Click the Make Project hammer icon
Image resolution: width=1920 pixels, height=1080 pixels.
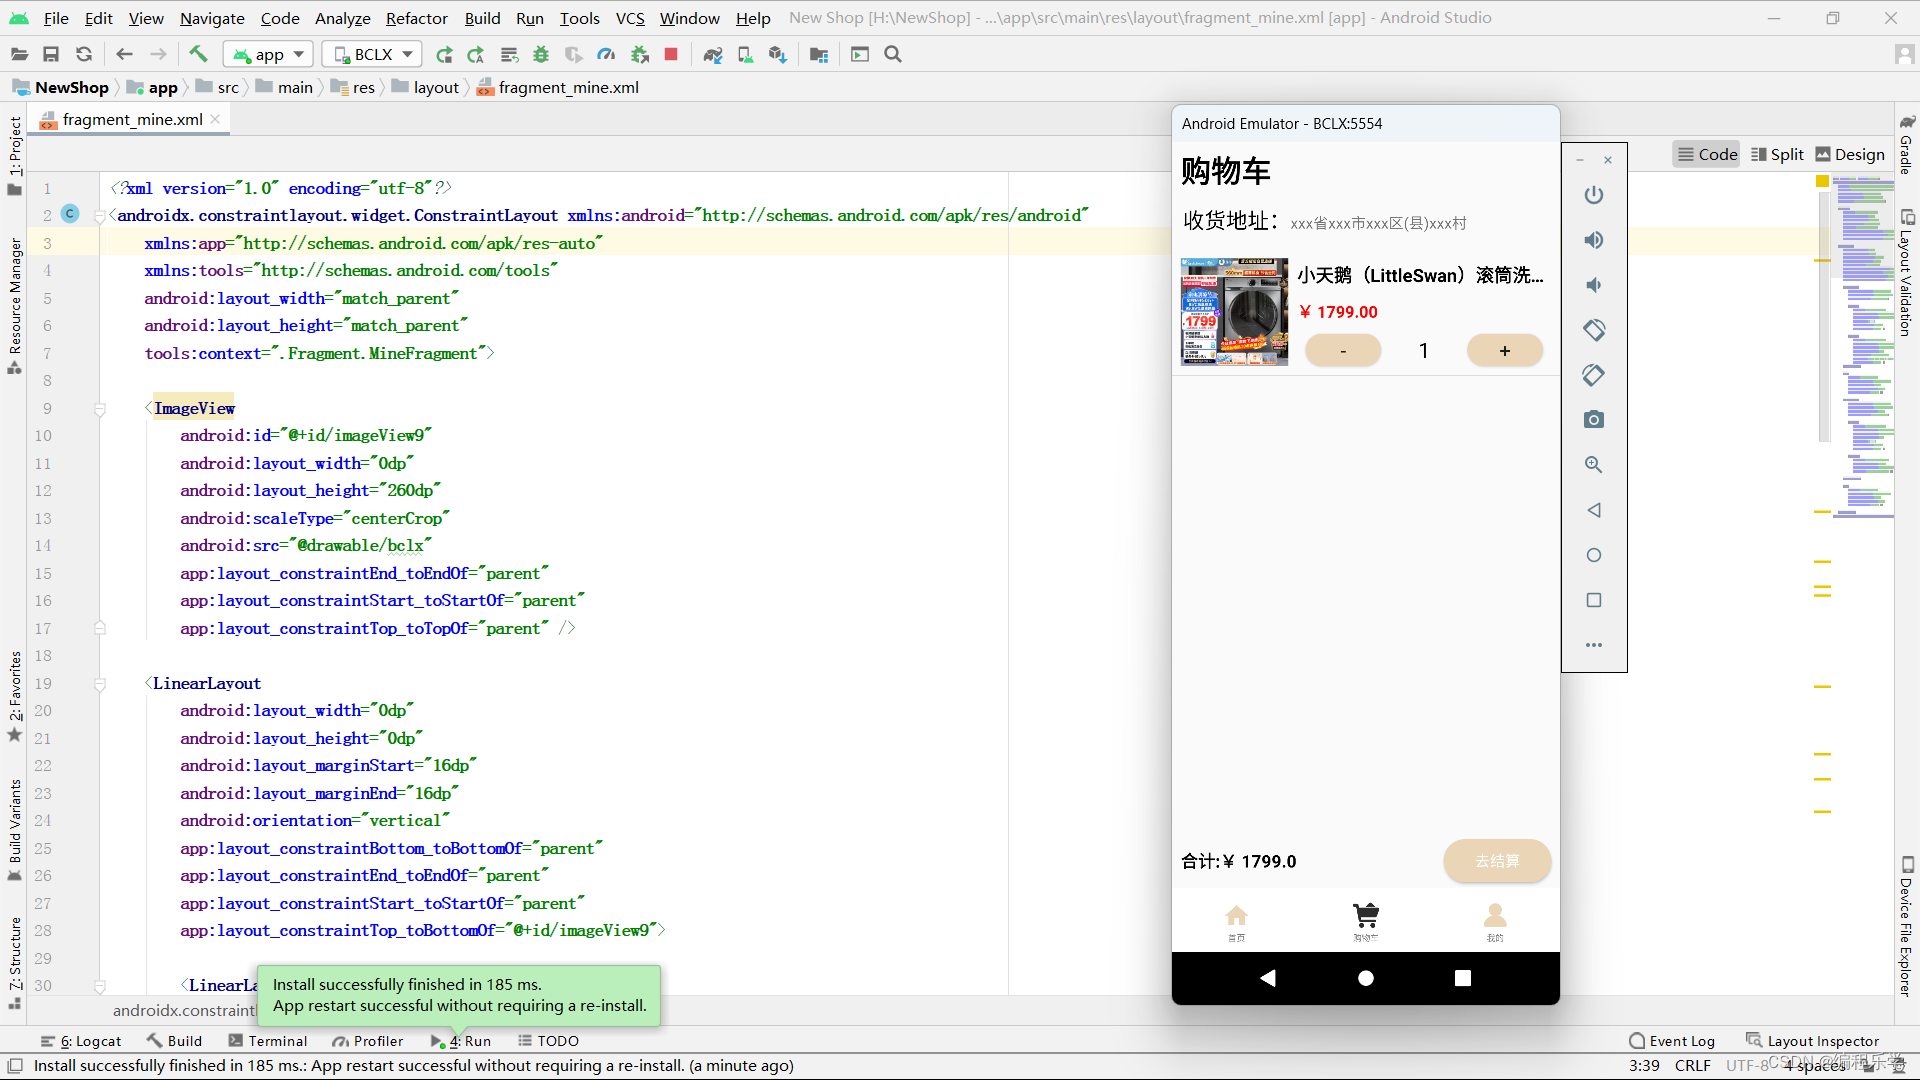tap(198, 54)
